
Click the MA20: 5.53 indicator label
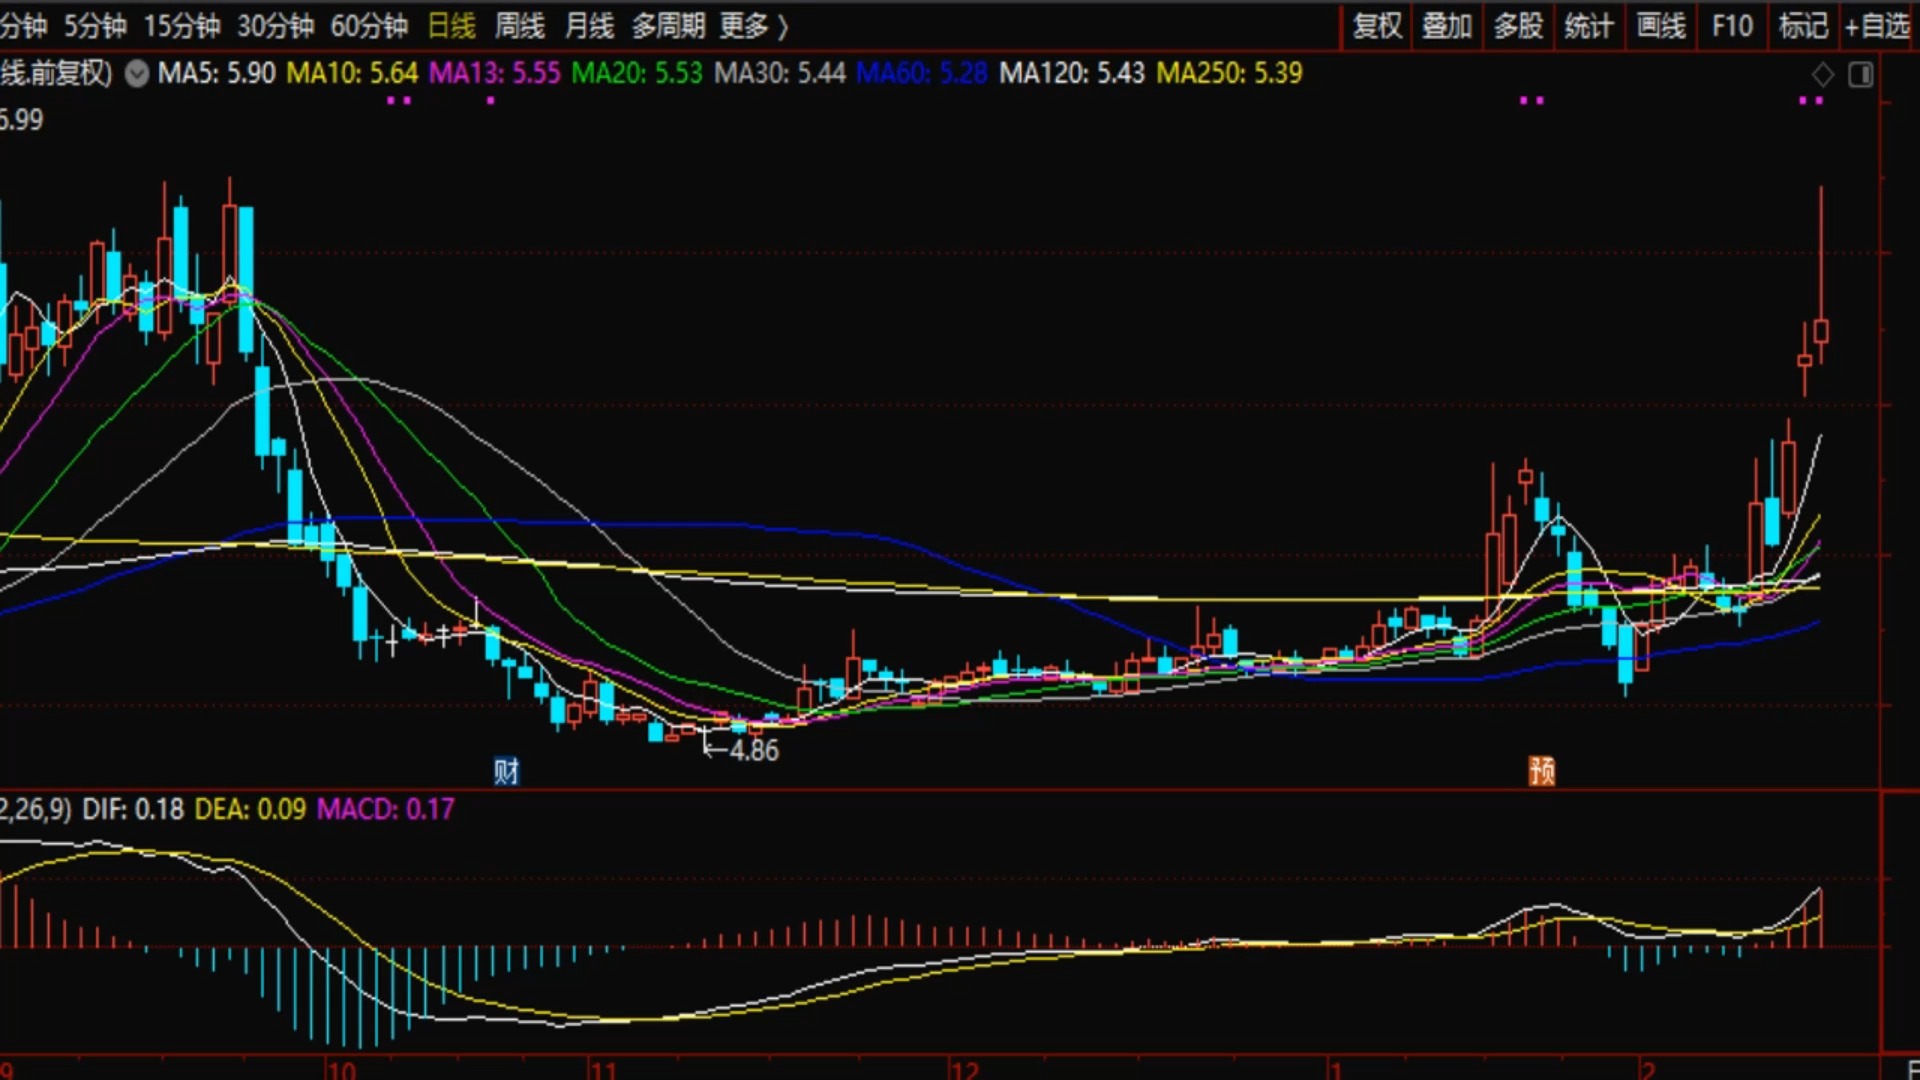pos(637,73)
